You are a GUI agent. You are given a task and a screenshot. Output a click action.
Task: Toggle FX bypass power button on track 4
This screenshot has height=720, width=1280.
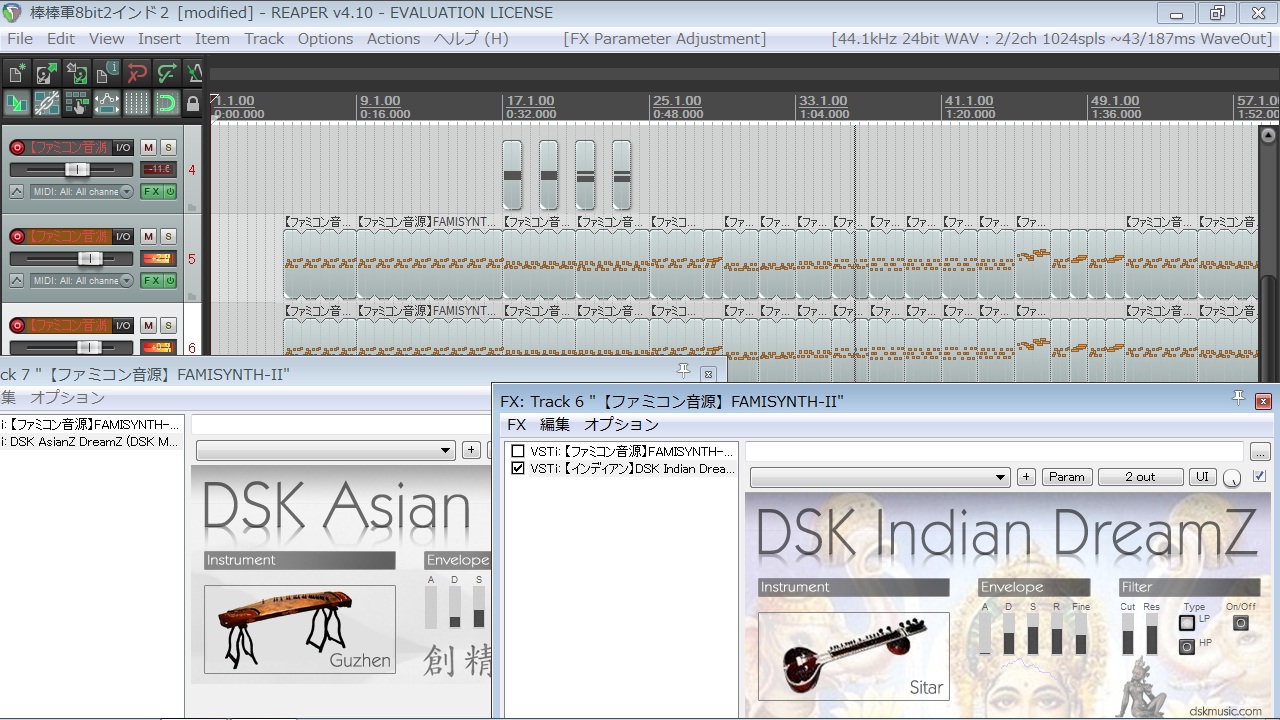click(x=171, y=192)
